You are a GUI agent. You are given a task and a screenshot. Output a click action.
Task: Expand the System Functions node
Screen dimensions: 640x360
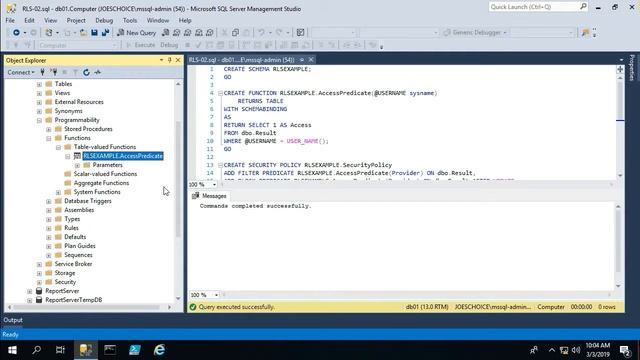click(58, 192)
